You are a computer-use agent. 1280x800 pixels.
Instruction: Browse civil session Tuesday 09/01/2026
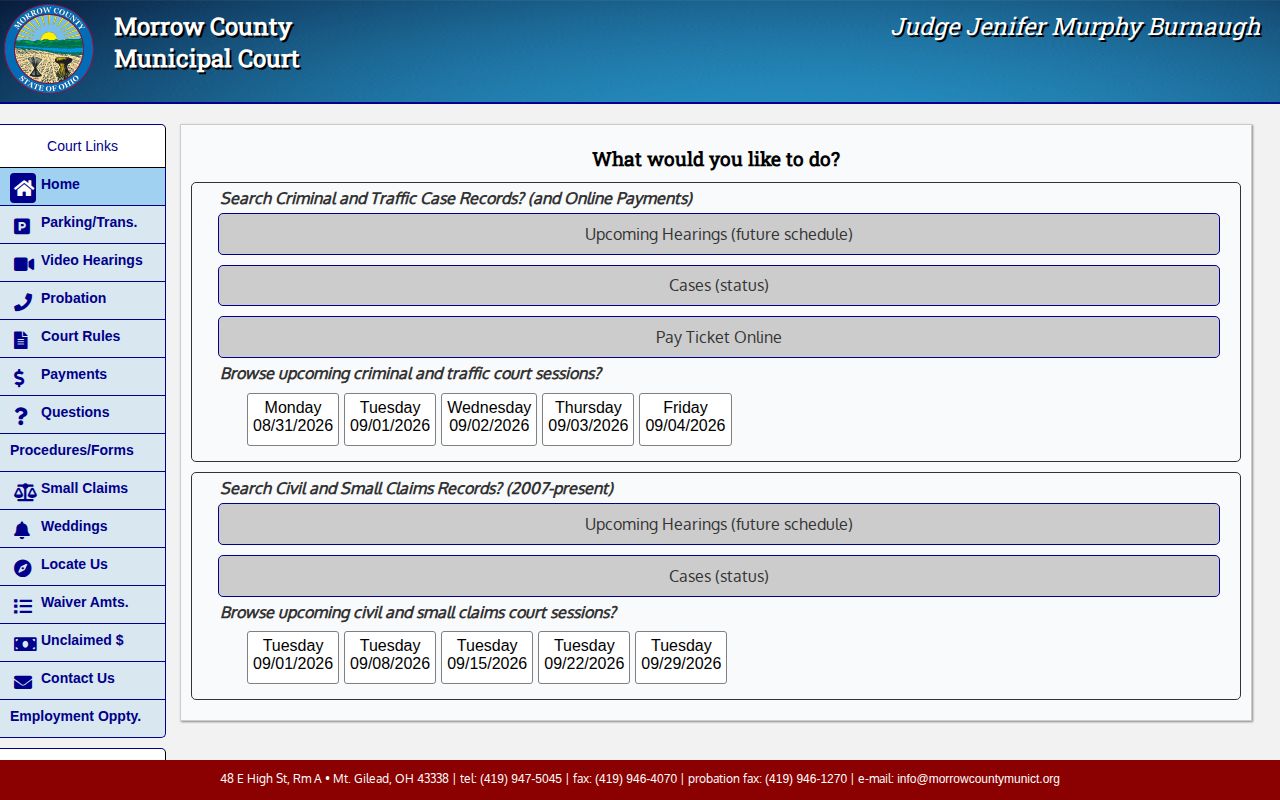click(293, 657)
